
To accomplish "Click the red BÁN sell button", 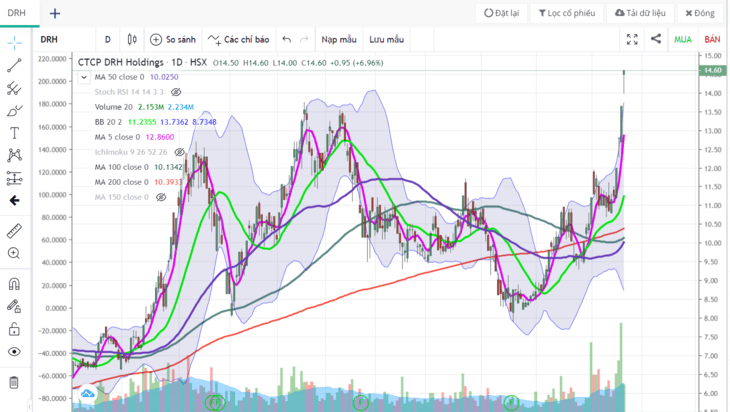I will [x=712, y=40].
